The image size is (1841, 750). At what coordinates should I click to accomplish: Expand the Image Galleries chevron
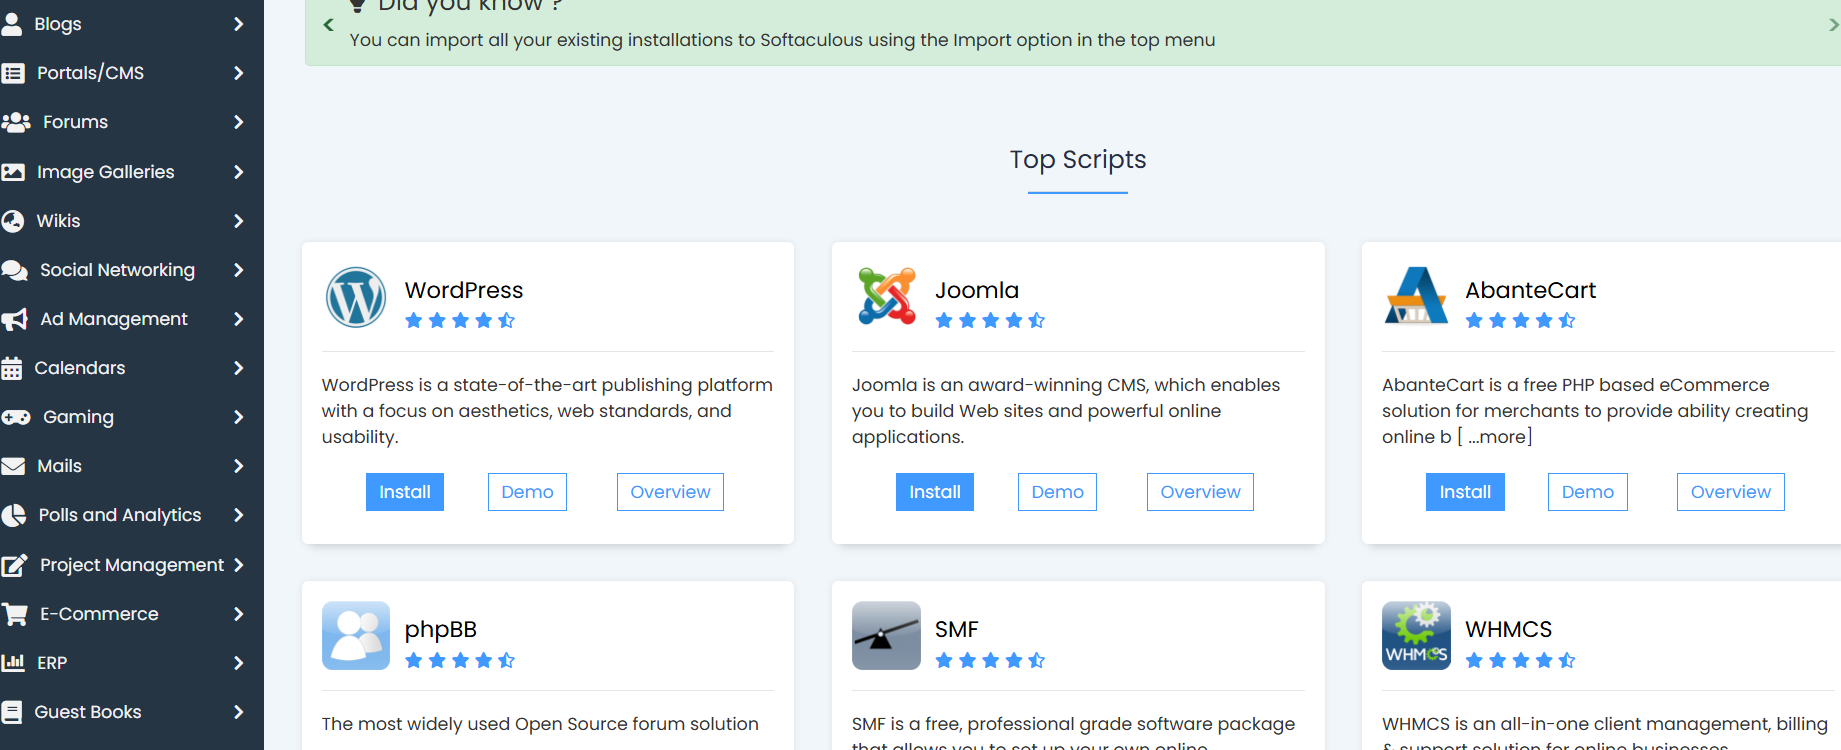click(x=238, y=172)
